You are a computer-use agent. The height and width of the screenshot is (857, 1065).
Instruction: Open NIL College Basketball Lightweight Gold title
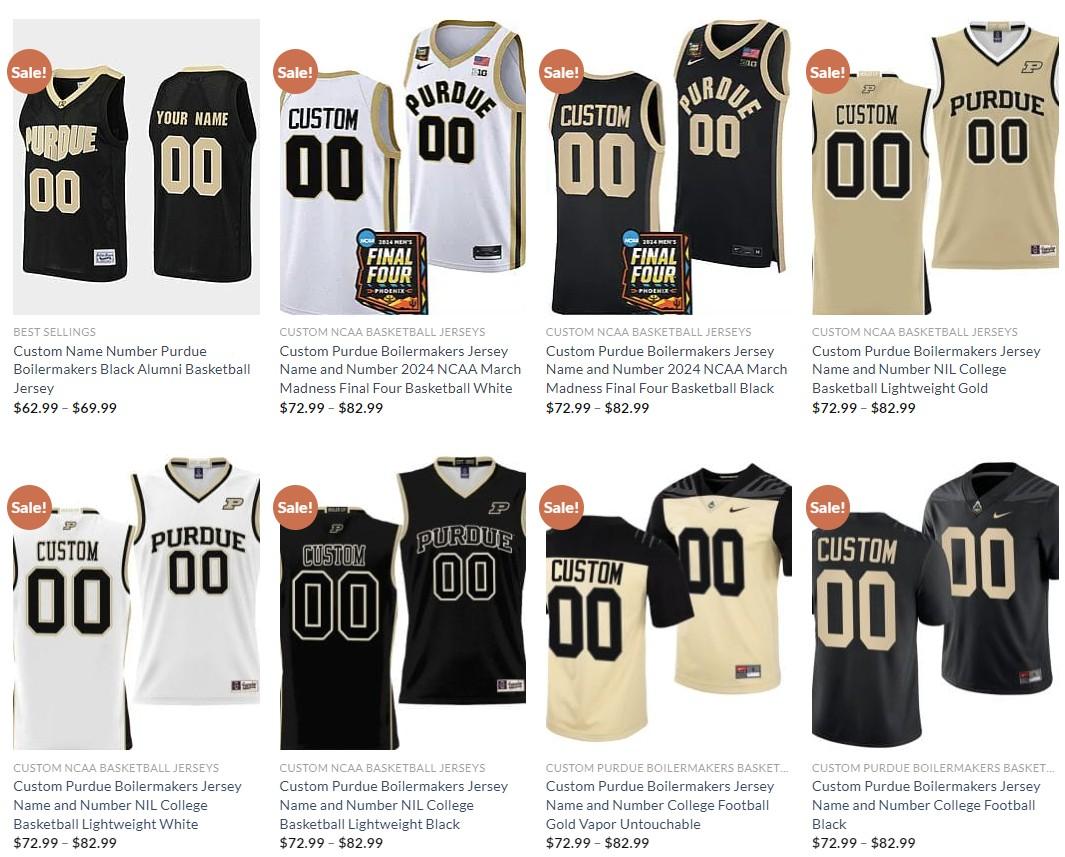tap(926, 369)
